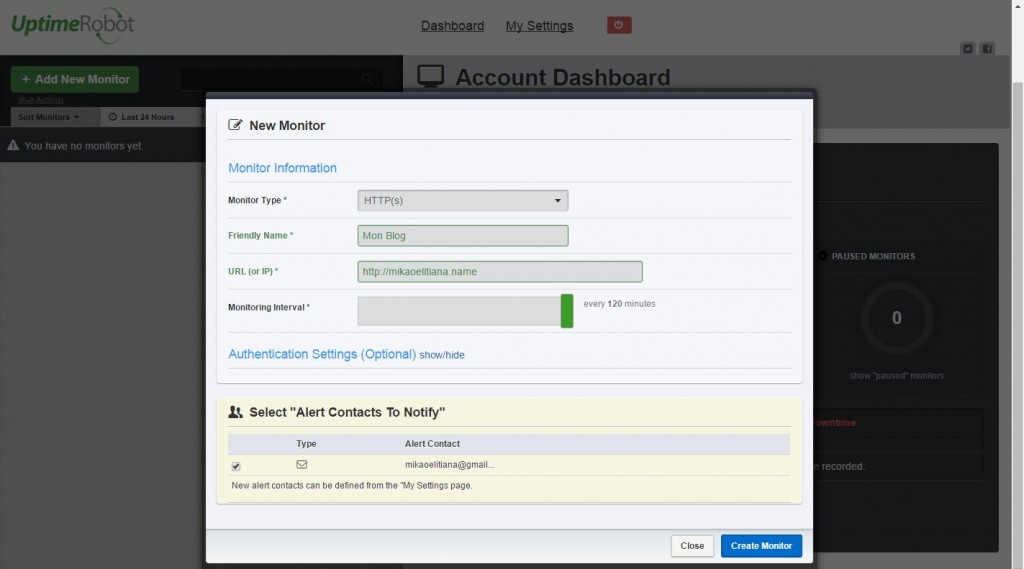Click the New Monitor edit pencil icon

[x=236, y=125]
